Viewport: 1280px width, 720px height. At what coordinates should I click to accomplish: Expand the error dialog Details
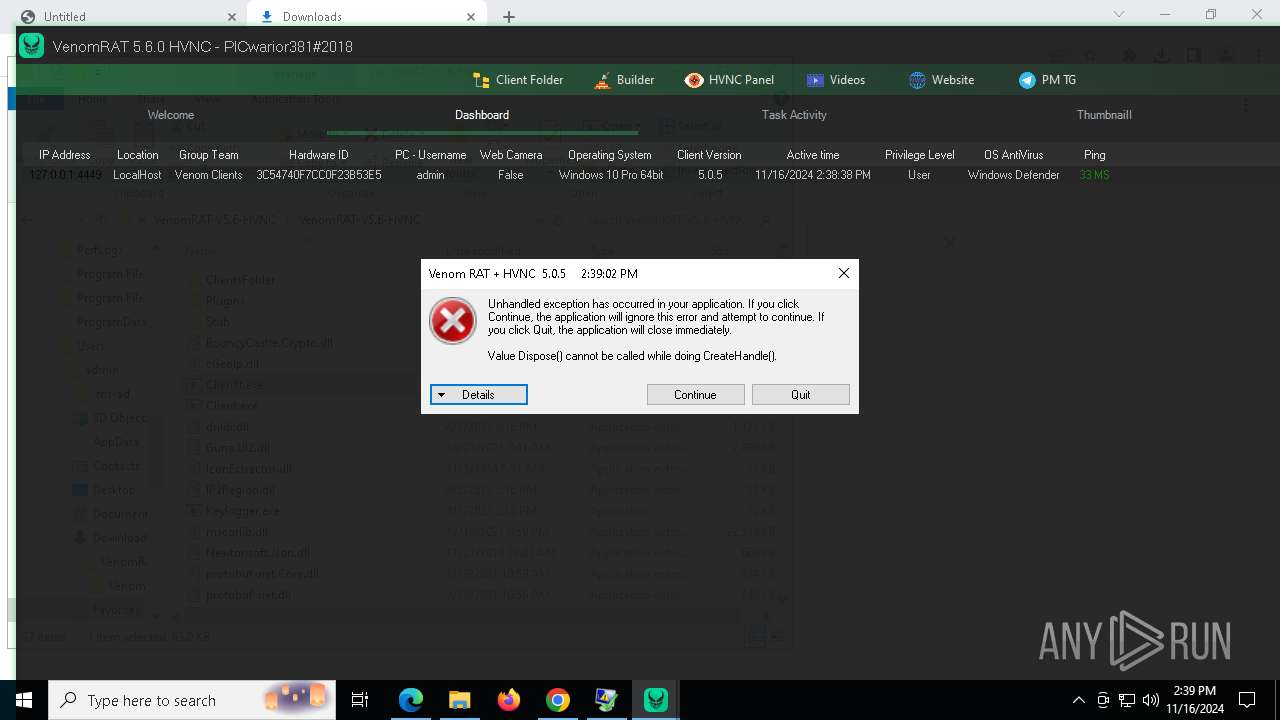[x=479, y=395]
